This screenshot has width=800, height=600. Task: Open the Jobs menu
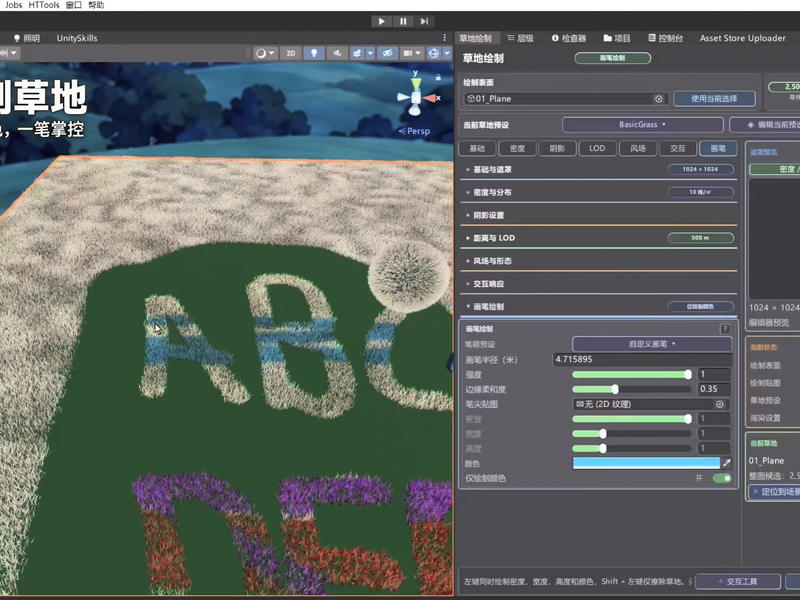point(13,5)
